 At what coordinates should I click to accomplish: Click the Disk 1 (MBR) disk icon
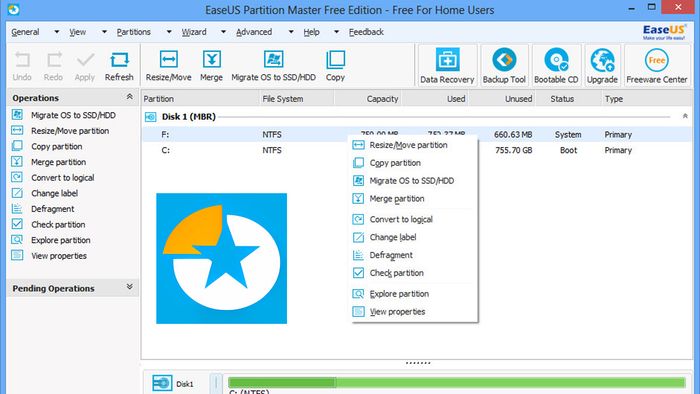[150, 117]
